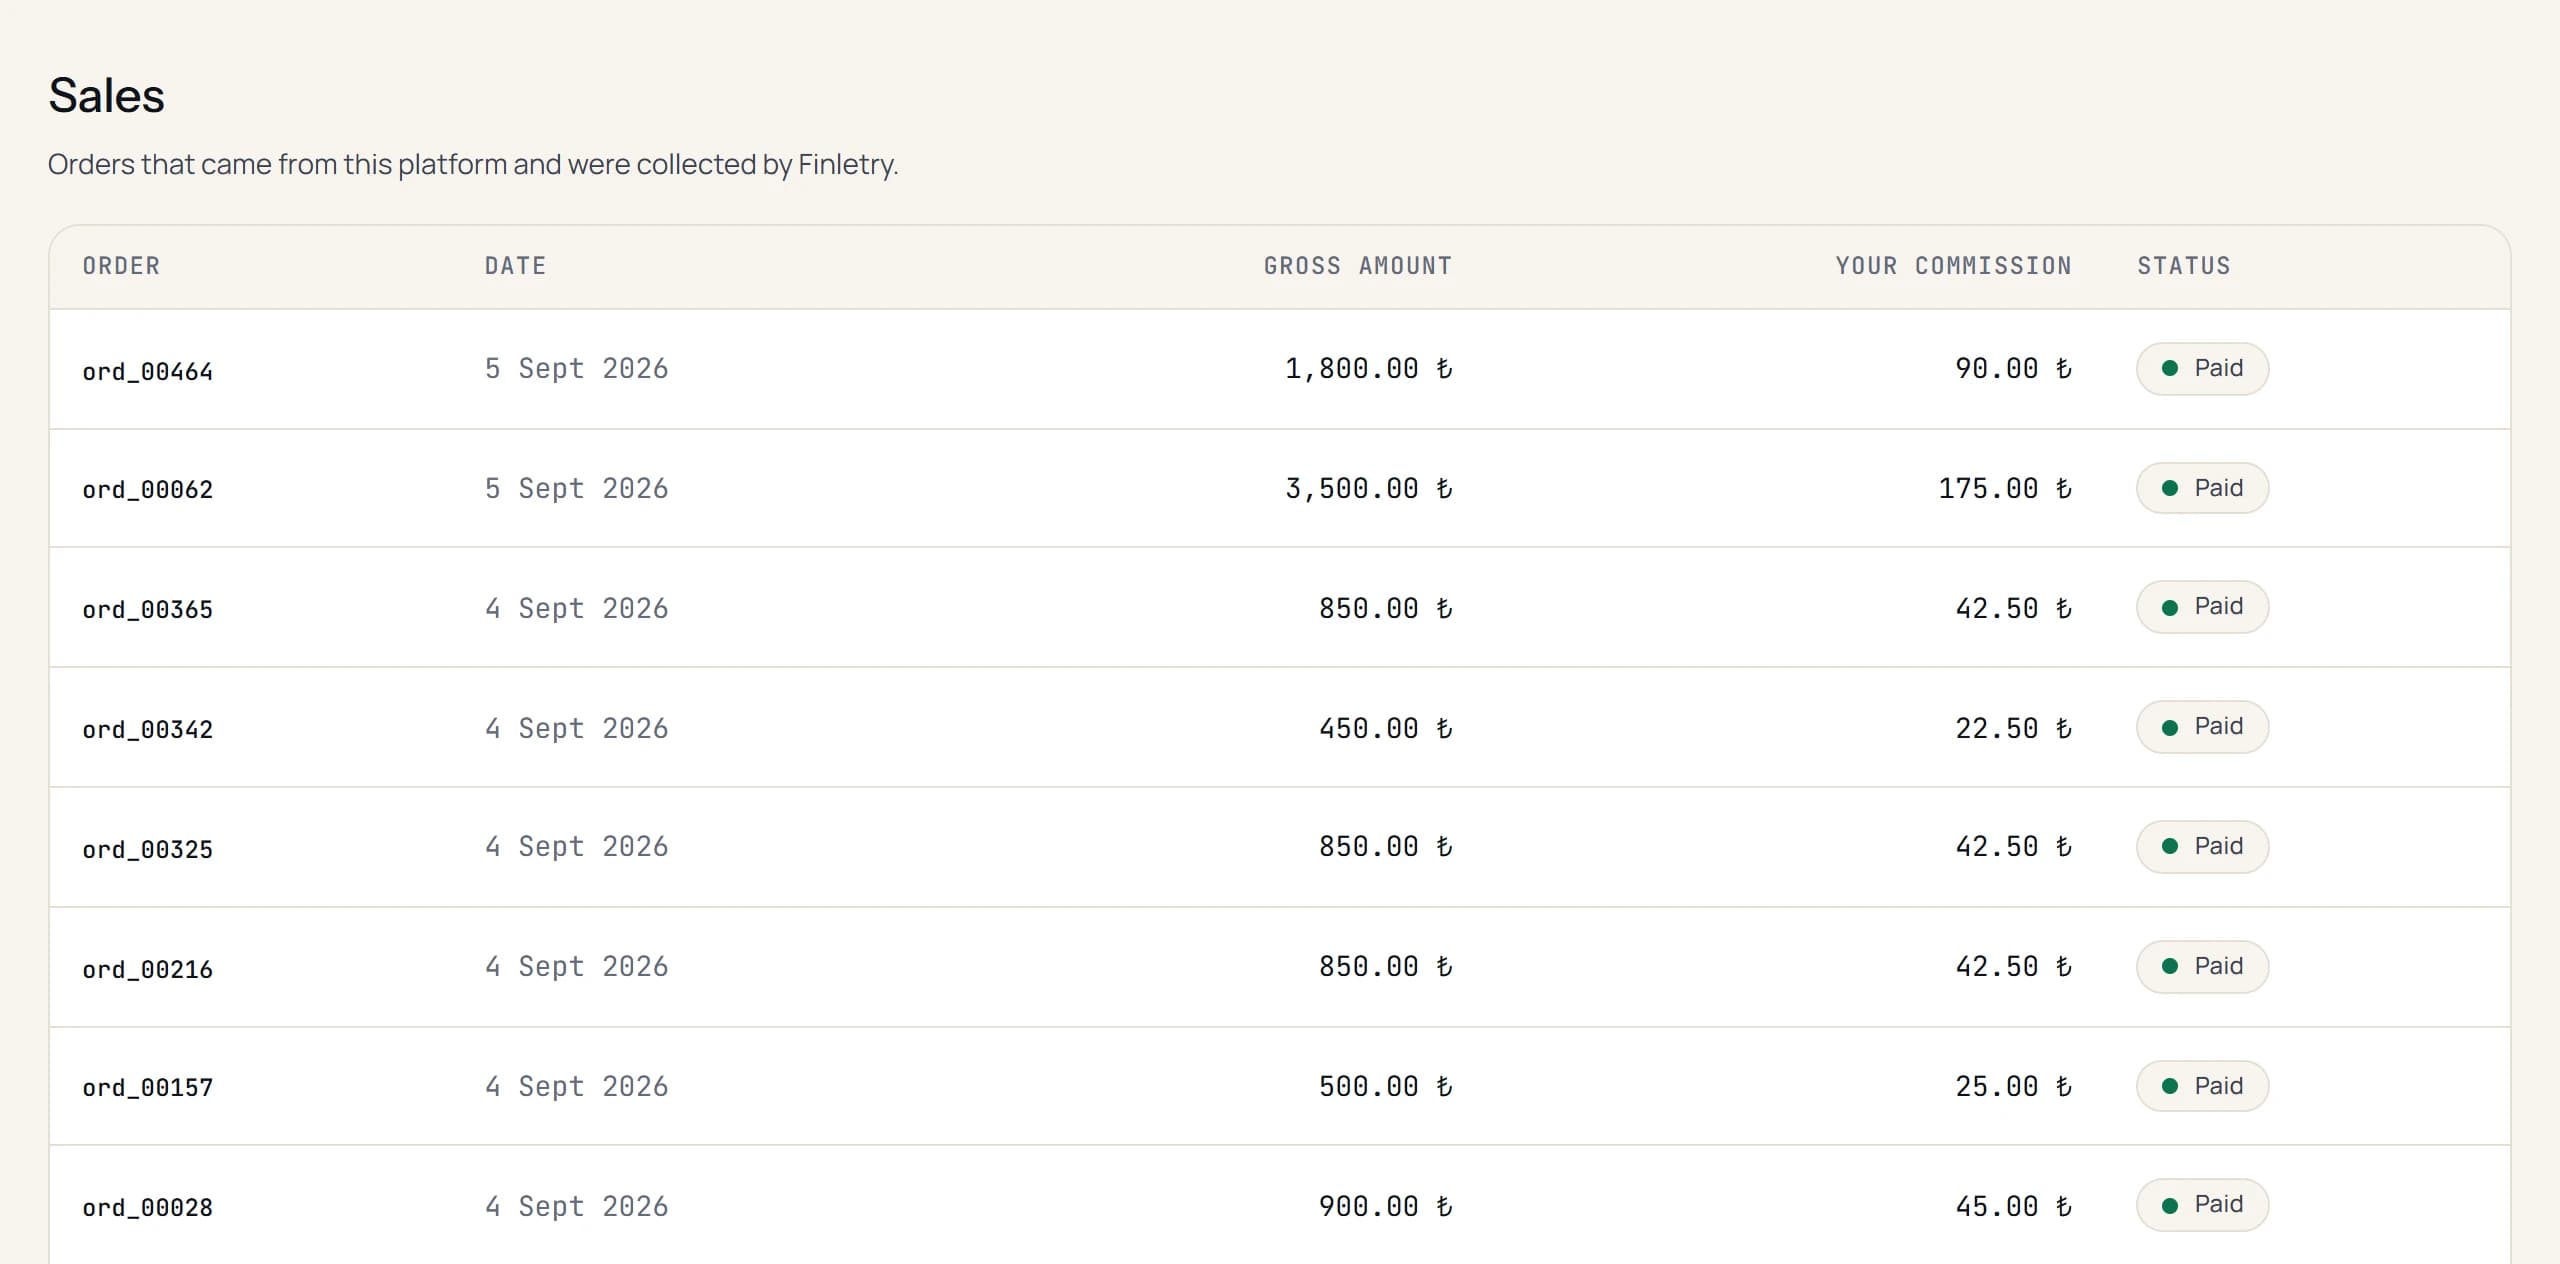This screenshot has width=2560, height=1264.
Task: Click the Paid badge for ord_00157
Action: (x=2202, y=1086)
